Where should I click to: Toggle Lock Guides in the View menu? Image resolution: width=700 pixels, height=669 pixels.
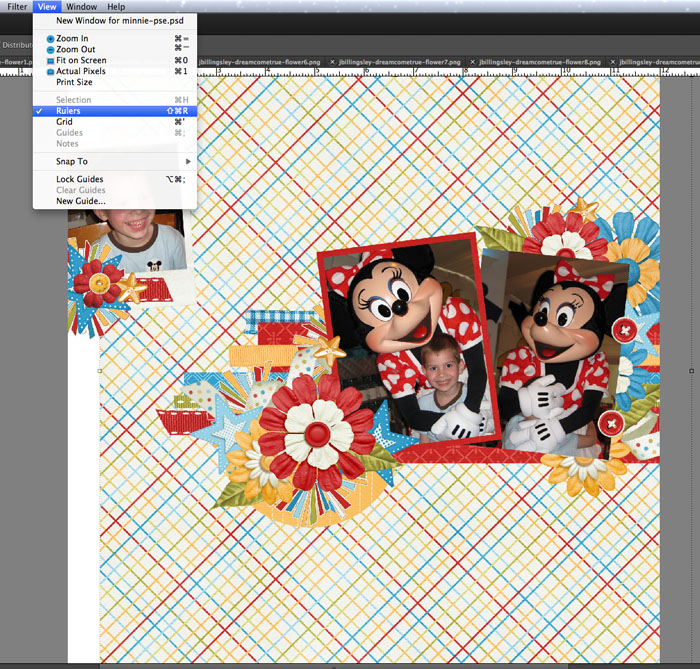coord(115,179)
